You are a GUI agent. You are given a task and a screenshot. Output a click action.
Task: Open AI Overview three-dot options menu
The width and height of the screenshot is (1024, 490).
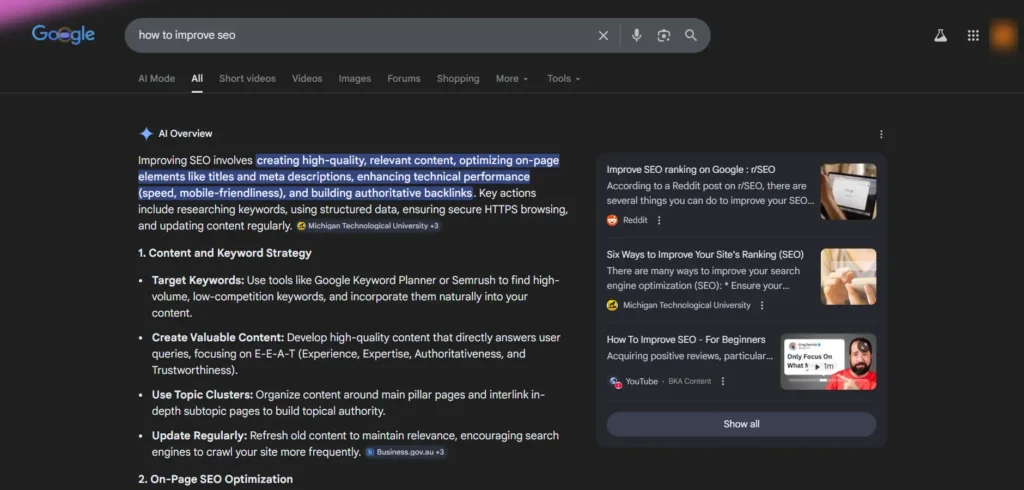click(881, 134)
